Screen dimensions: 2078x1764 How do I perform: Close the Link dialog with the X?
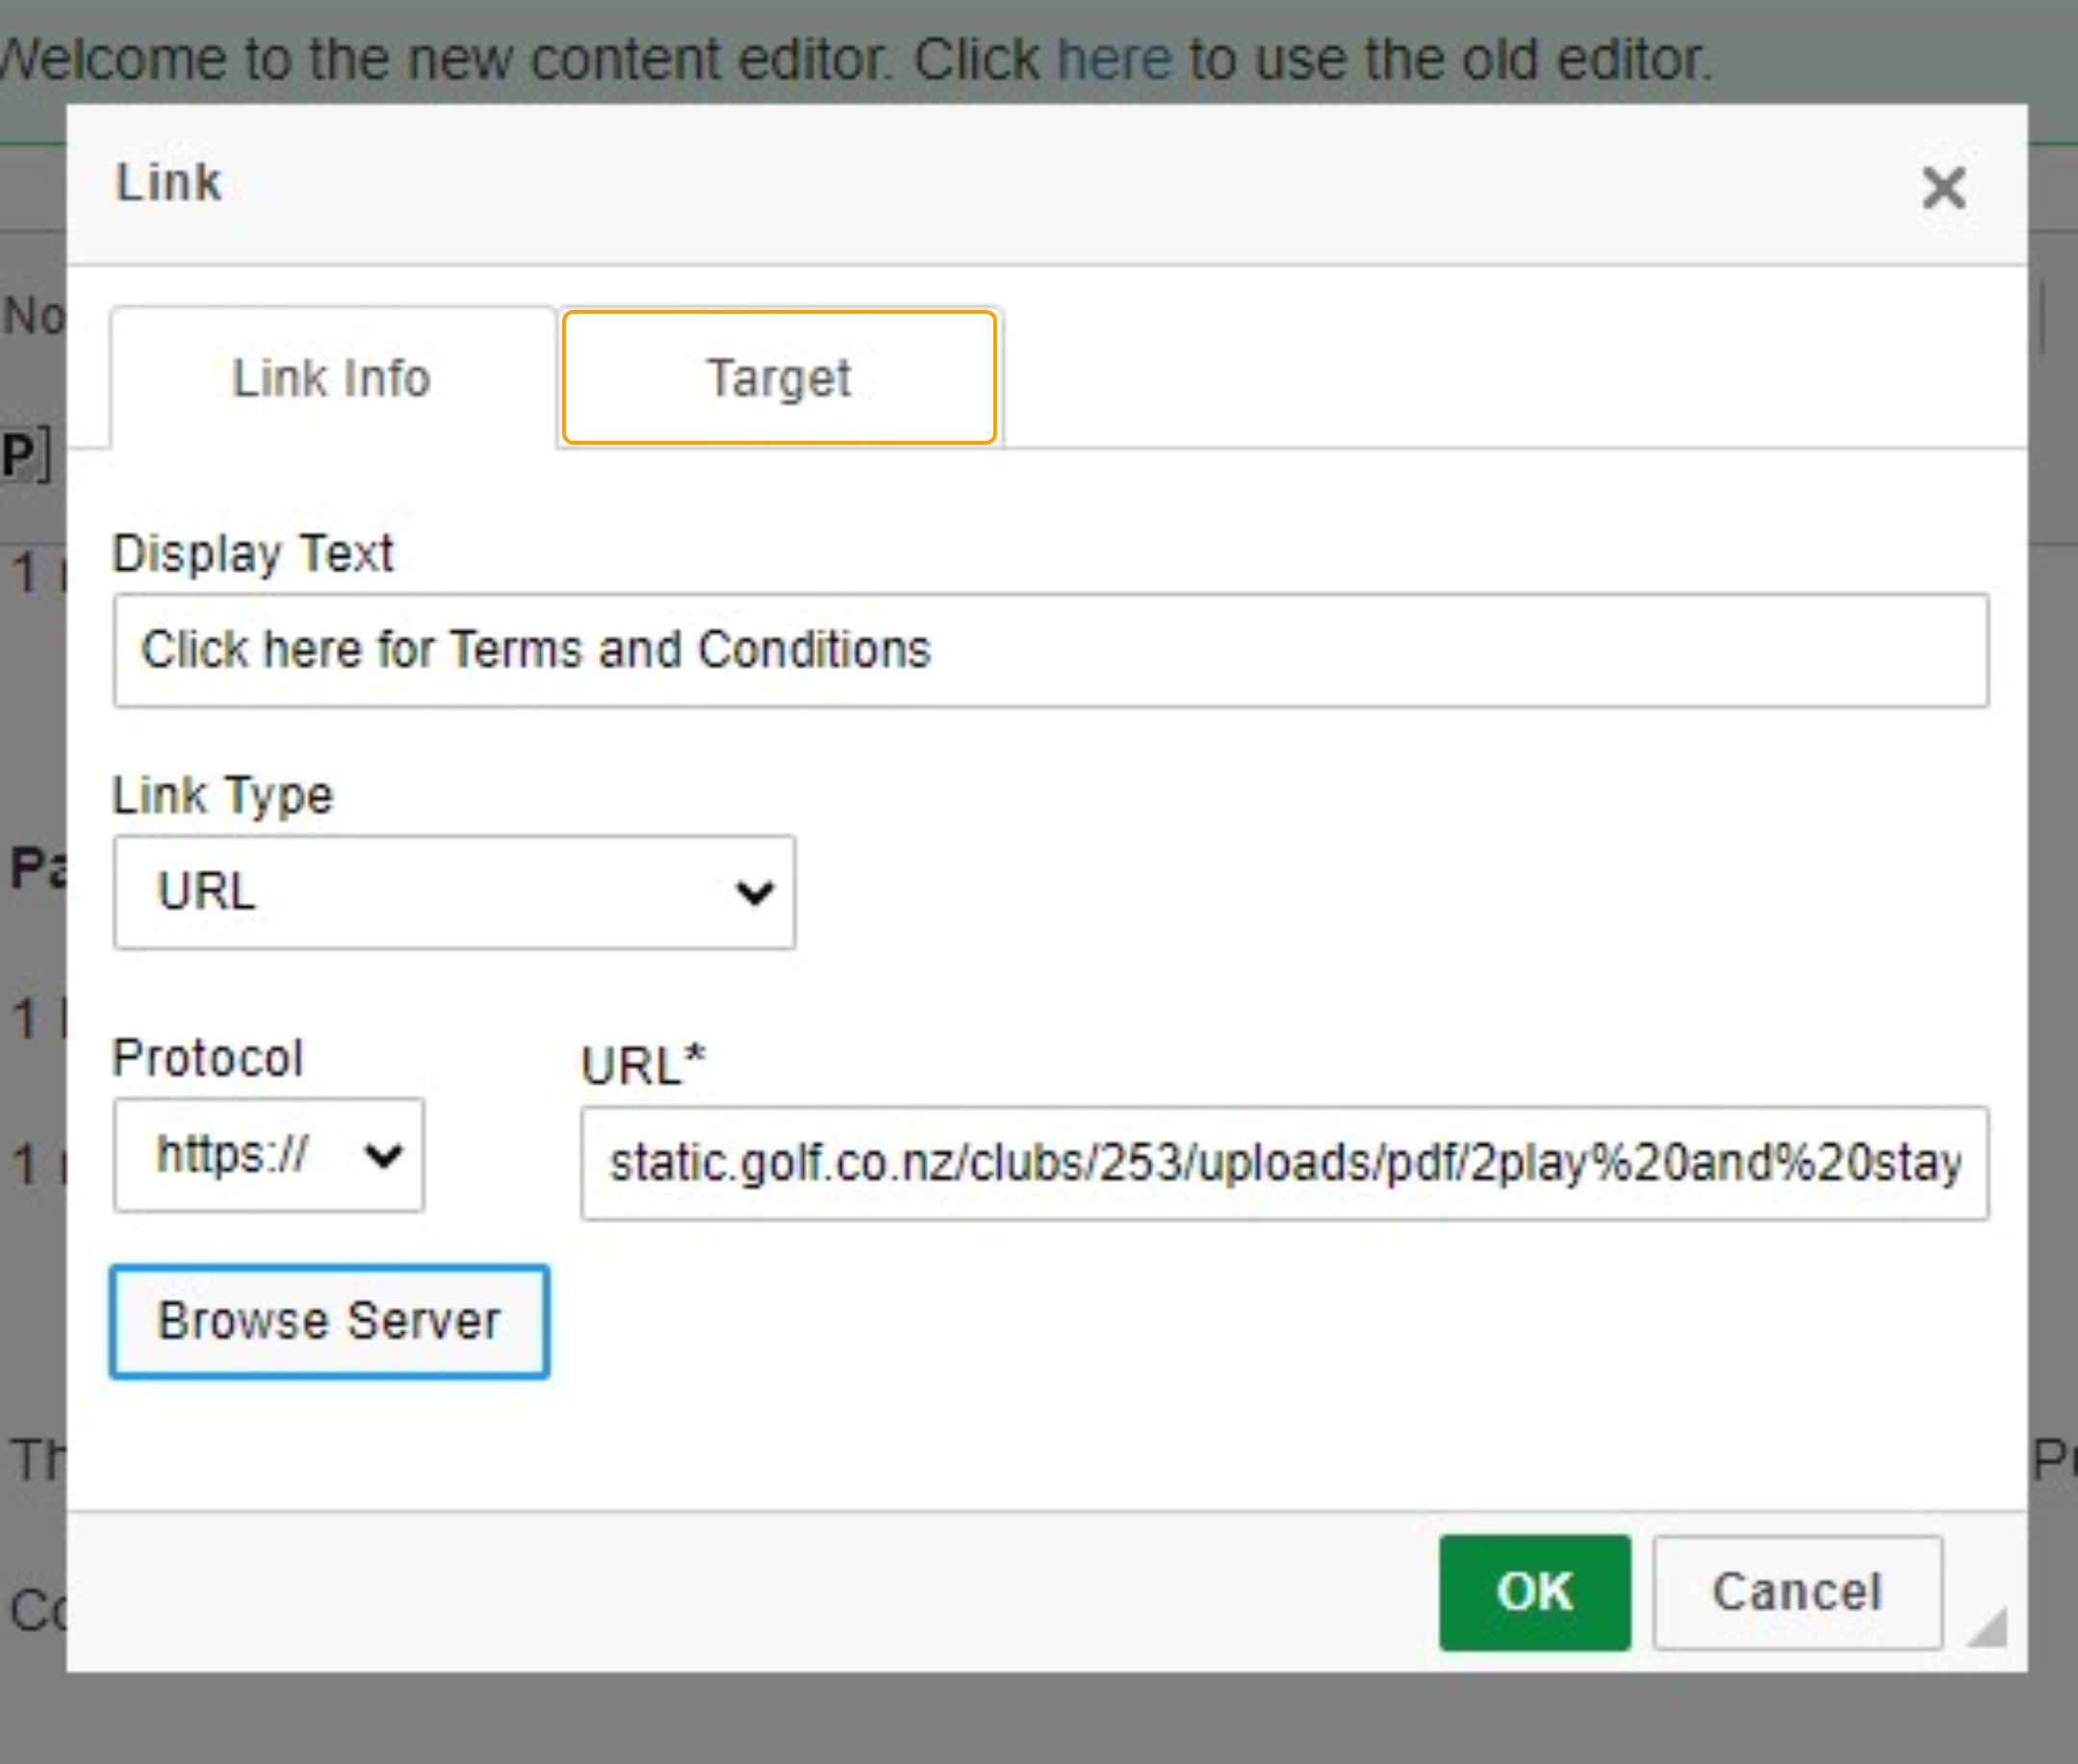click(1943, 187)
